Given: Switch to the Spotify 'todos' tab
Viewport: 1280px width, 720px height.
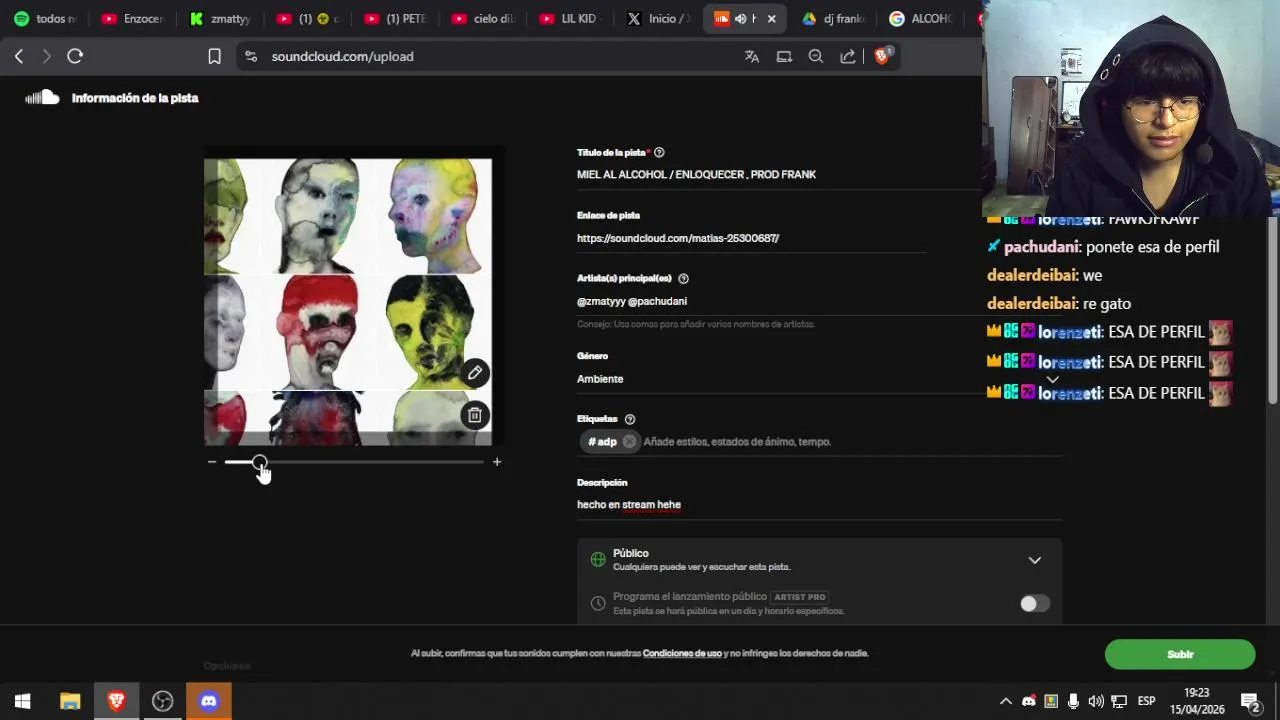Looking at the screenshot, I should tap(45, 19).
